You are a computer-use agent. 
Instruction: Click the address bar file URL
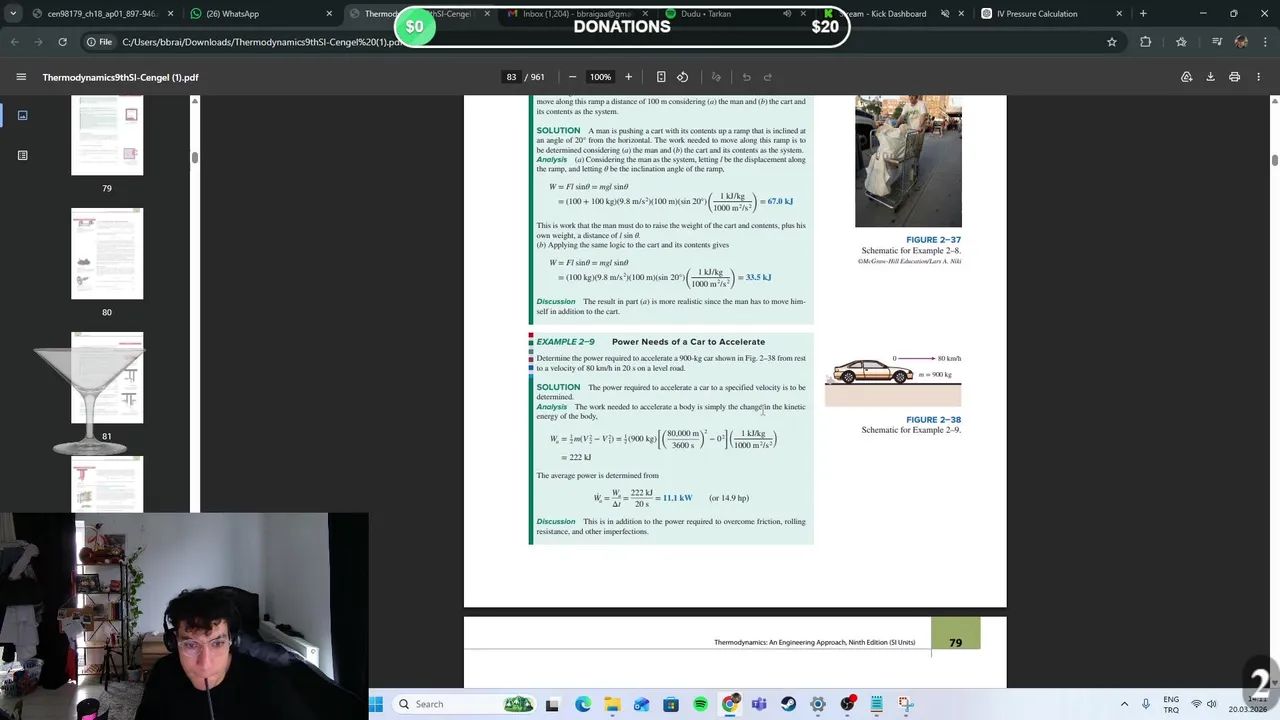[262, 42]
